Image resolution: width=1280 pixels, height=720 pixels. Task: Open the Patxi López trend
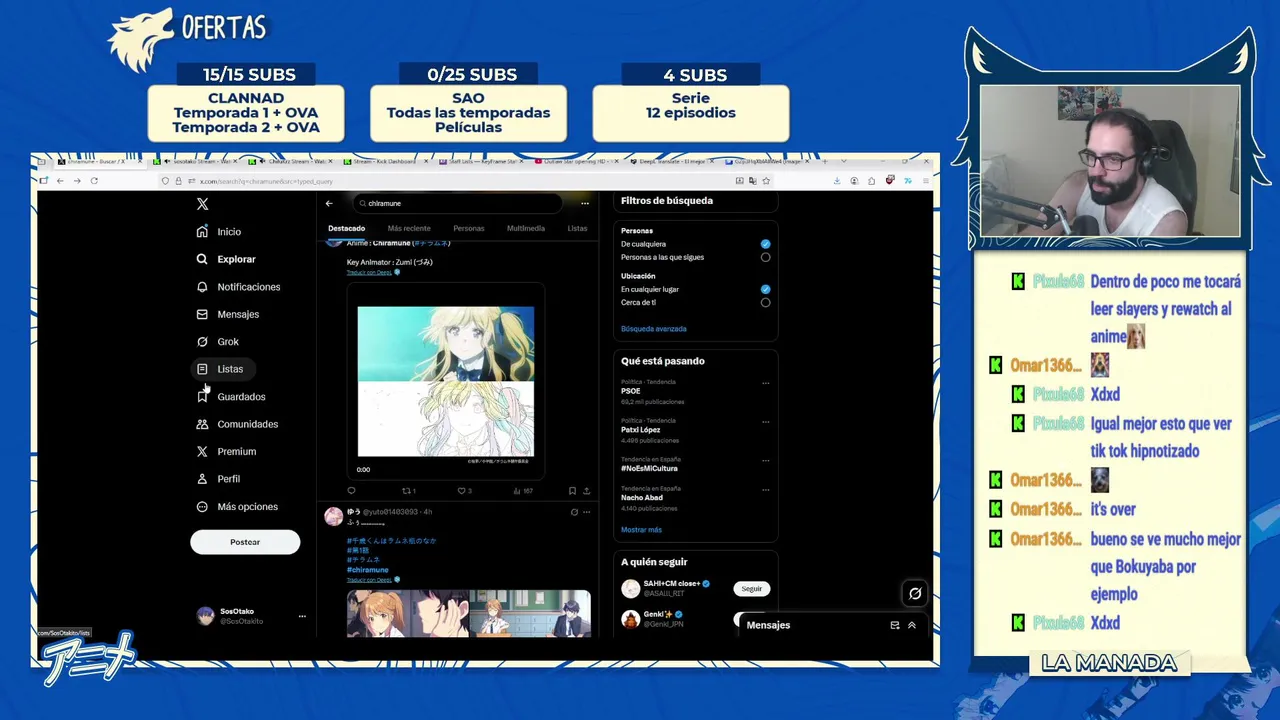tap(640, 430)
